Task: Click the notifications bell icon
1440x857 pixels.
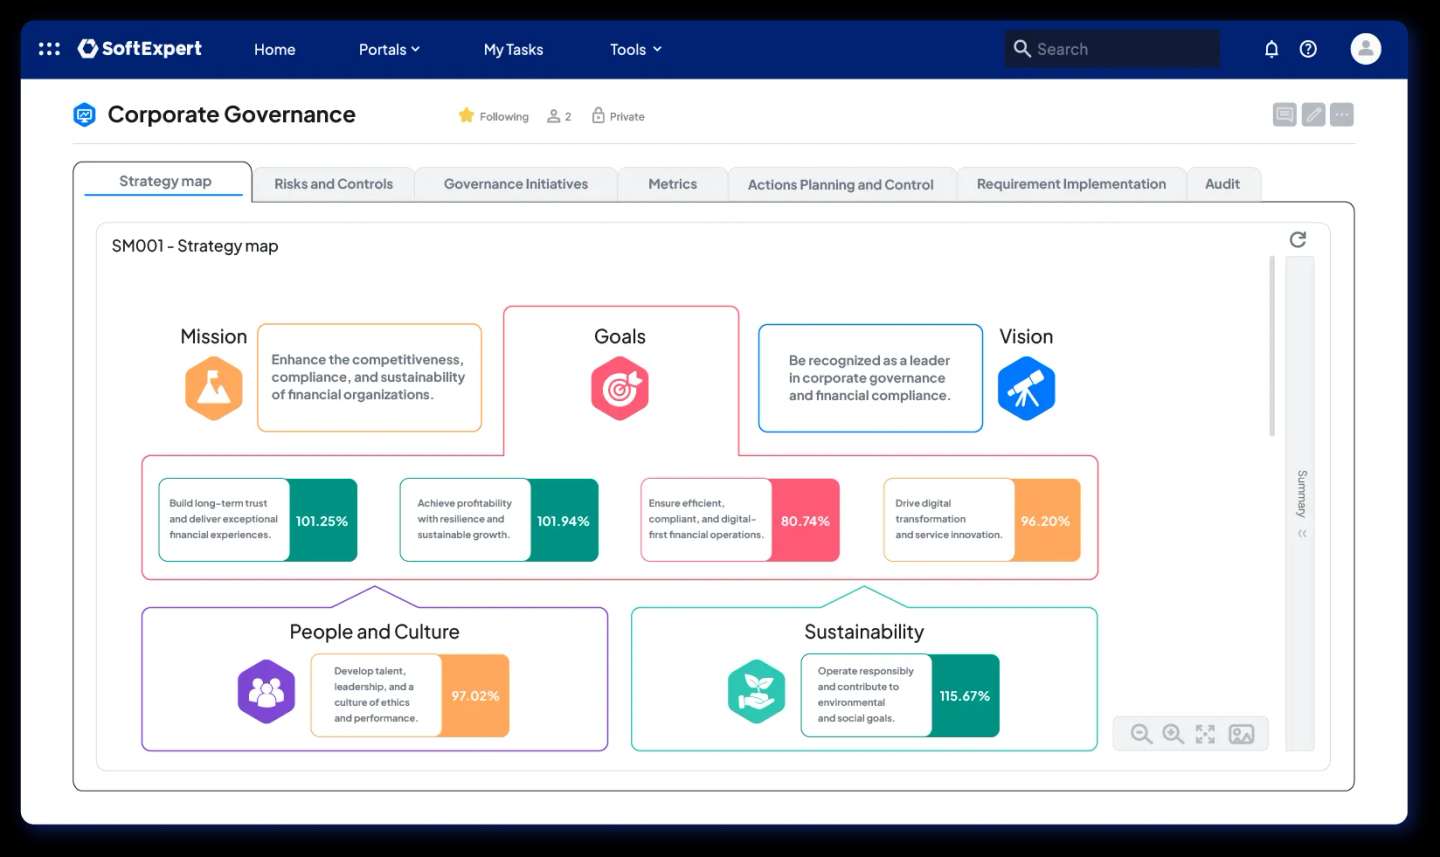Action: 1271,49
